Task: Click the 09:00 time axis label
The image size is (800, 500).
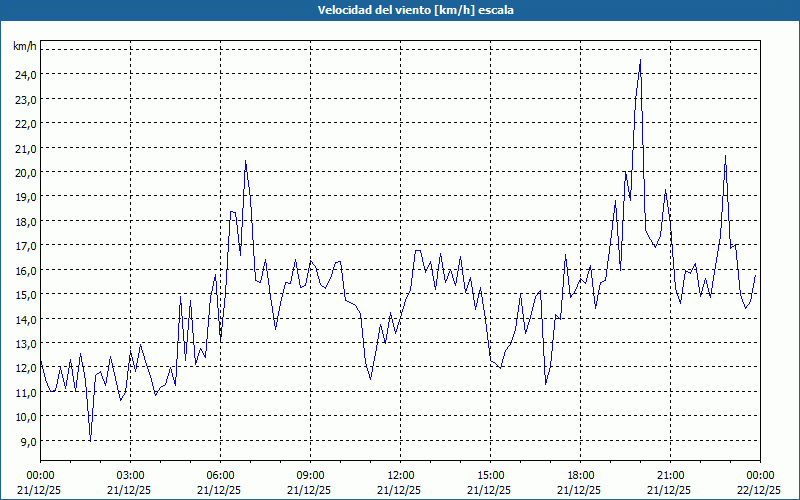Action: [310, 475]
